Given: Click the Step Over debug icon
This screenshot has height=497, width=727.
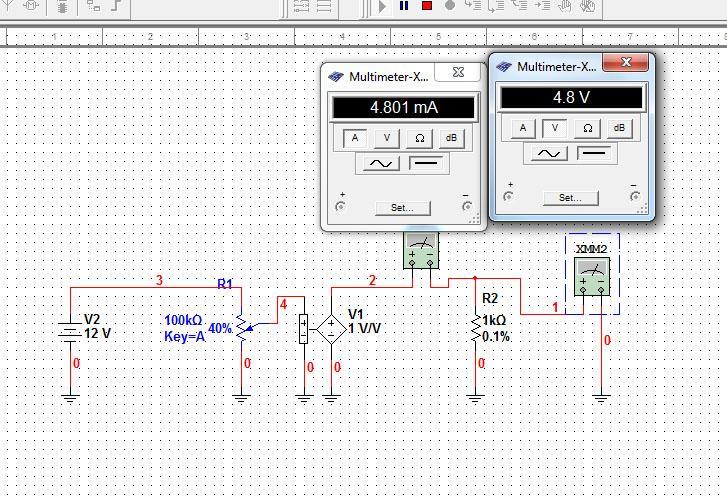Looking at the screenshot, I should pos(496,5).
